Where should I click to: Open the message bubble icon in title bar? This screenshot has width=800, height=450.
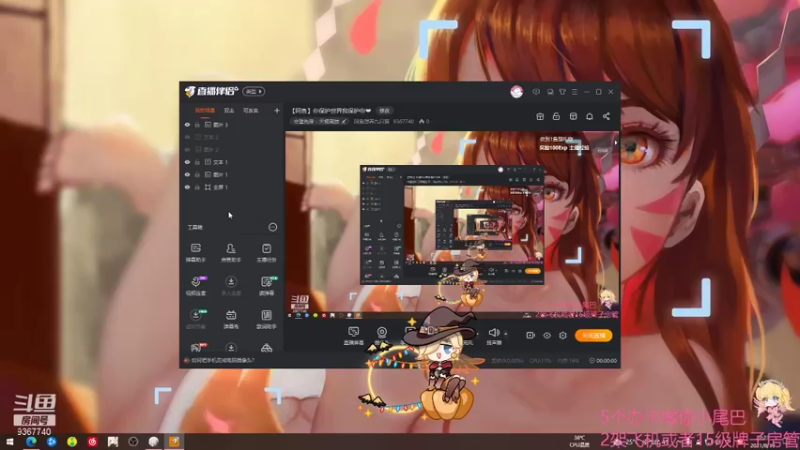pos(536,92)
